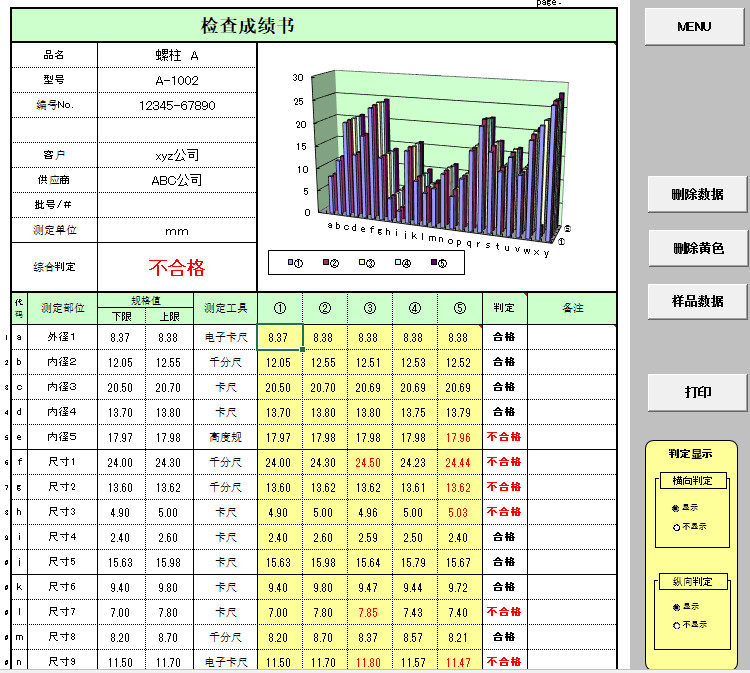Click legend swatch for series ①
The width and height of the screenshot is (750, 673).
(x=290, y=262)
